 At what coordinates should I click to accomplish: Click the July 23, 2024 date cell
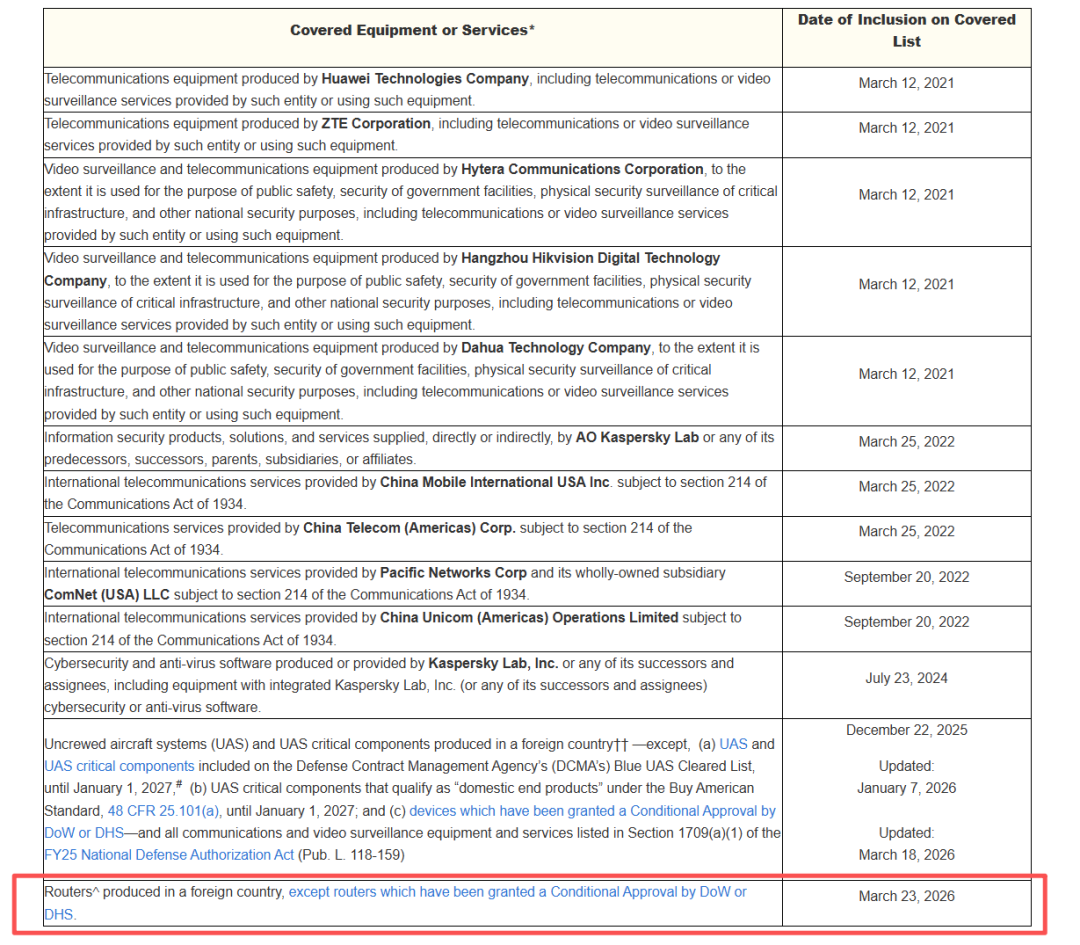coord(906,678)
